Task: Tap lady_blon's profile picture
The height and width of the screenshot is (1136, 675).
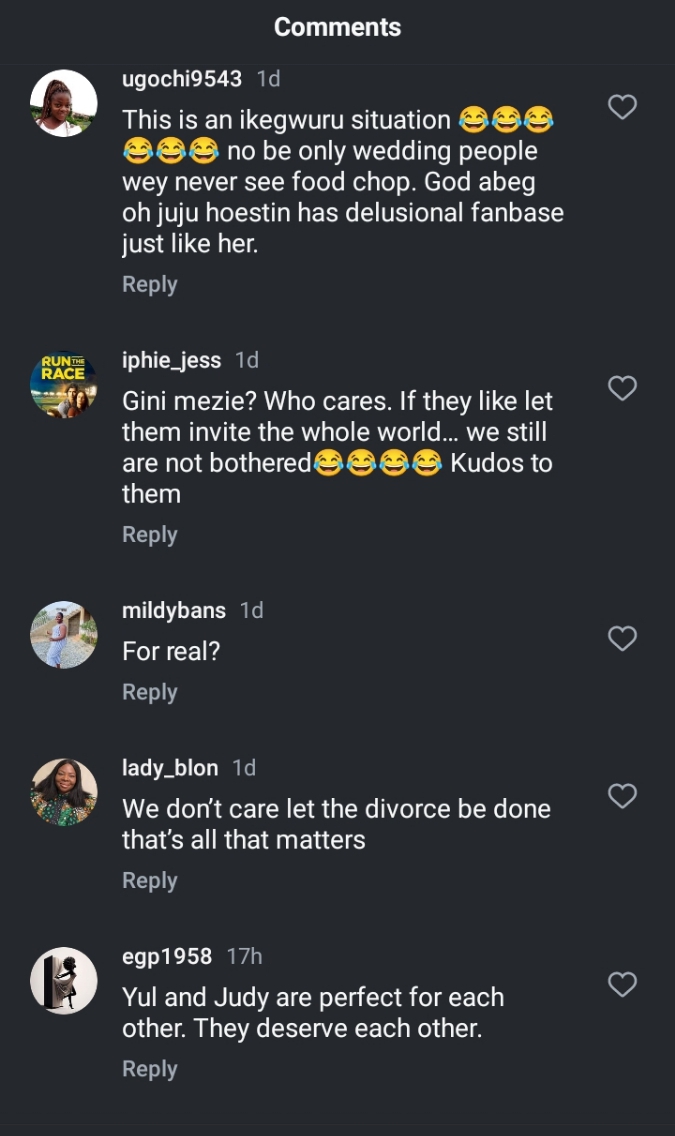Action: 64,793
